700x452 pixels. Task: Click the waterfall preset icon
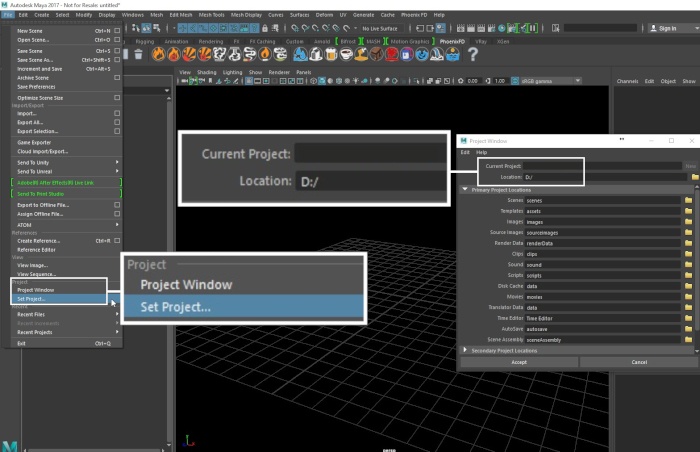pyautogui.click(x=437, y=54)
